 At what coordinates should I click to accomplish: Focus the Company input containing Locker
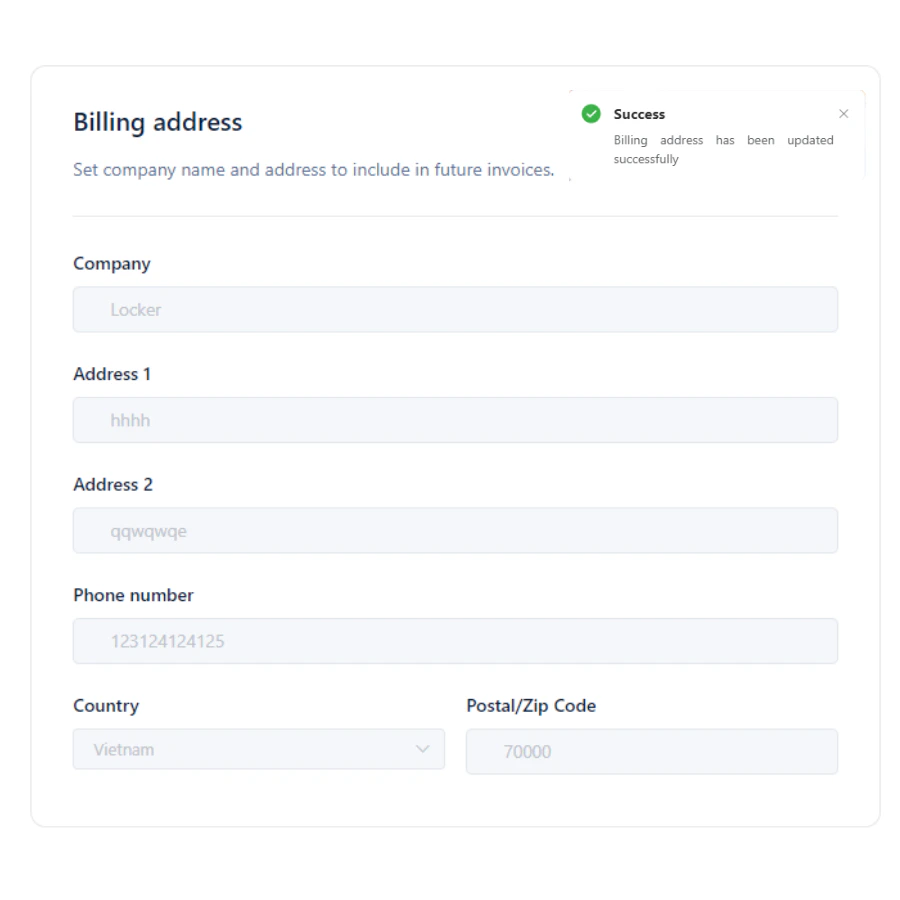[455, 310]
